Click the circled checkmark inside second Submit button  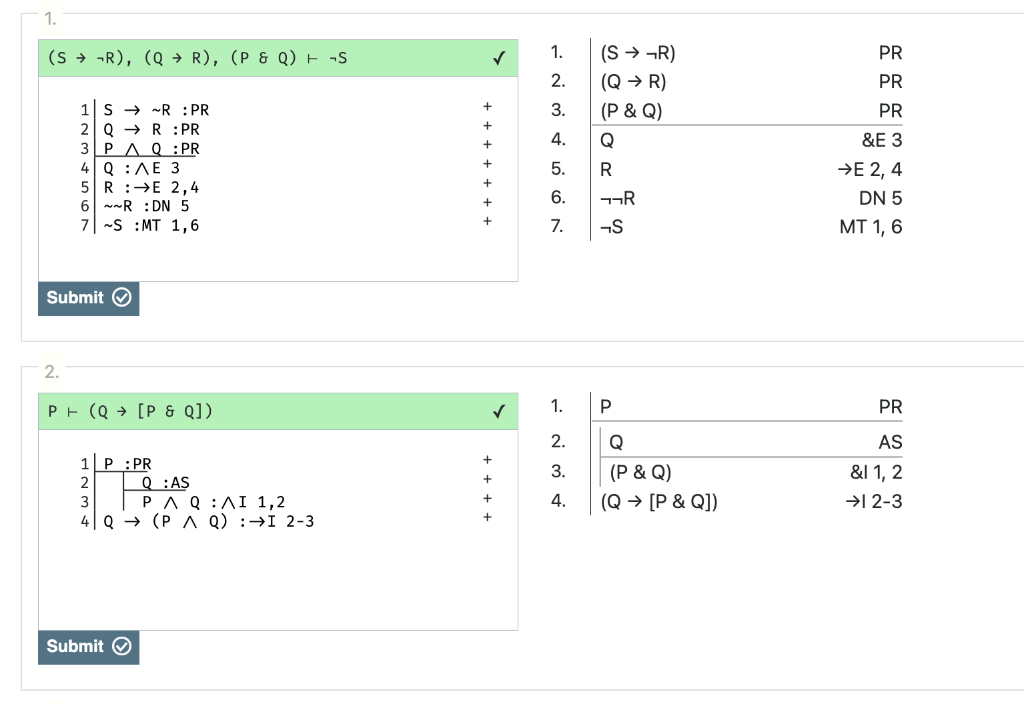click(120, 648)
